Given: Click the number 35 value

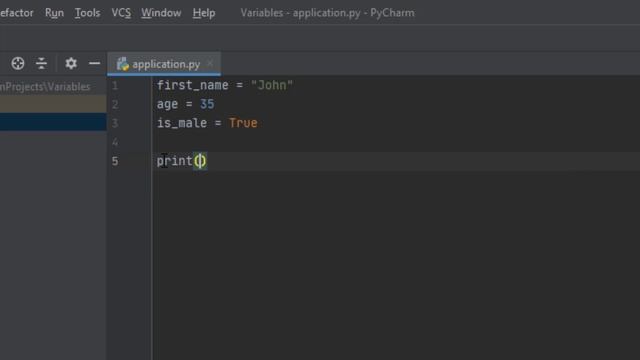Looking at the screenshot, I should (x=207, y=104).
